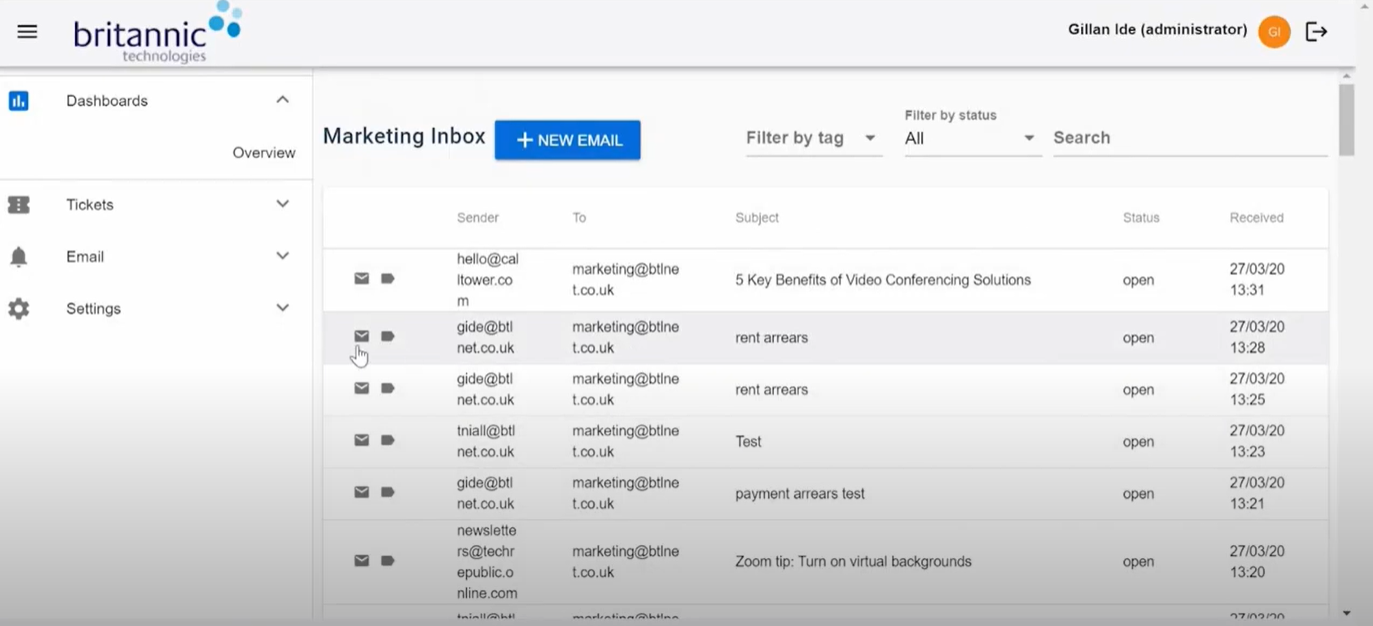
Task: Expand the Settings menu item
Action: pos(282,308)
